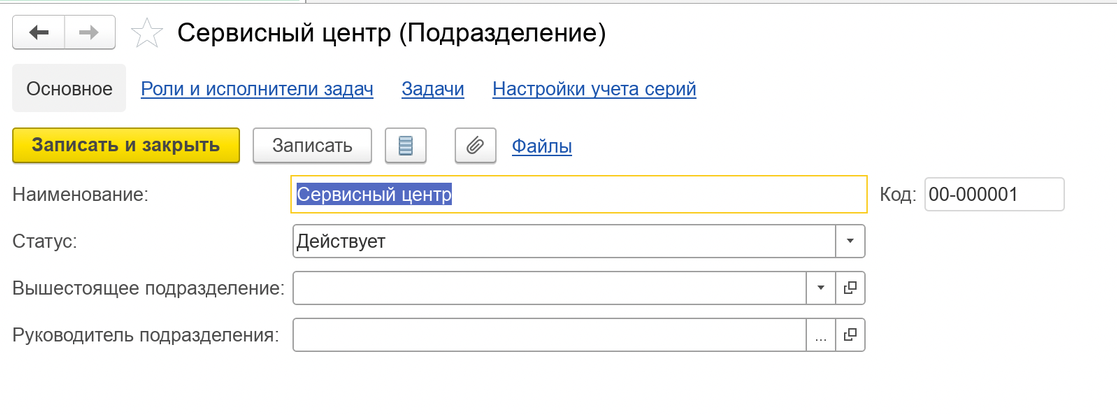Click the Вышестоящее подразделение input field
The image size is (1117, 415).
[x=549, y=288]
